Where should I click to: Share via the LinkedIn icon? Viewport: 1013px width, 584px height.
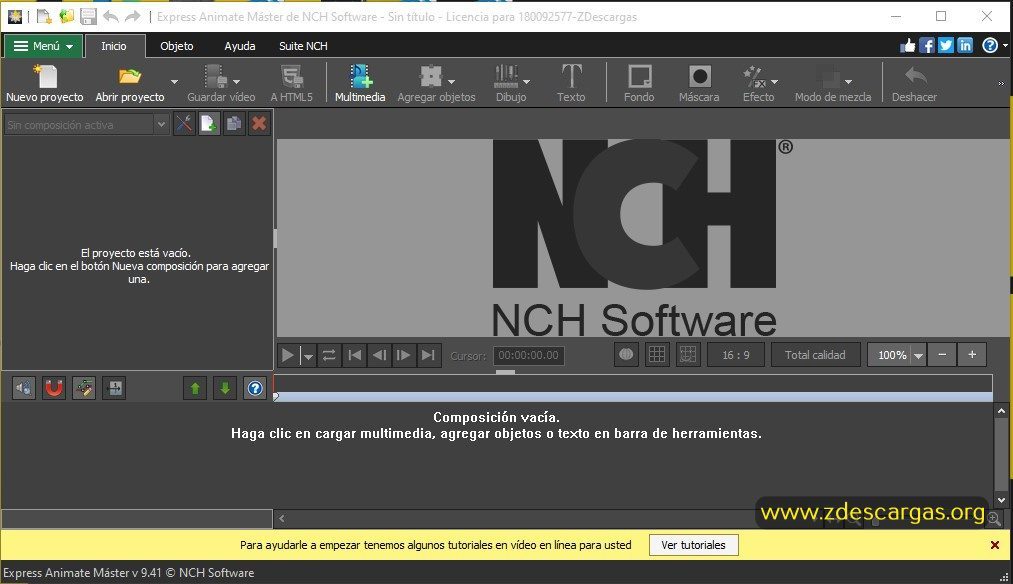965,45
